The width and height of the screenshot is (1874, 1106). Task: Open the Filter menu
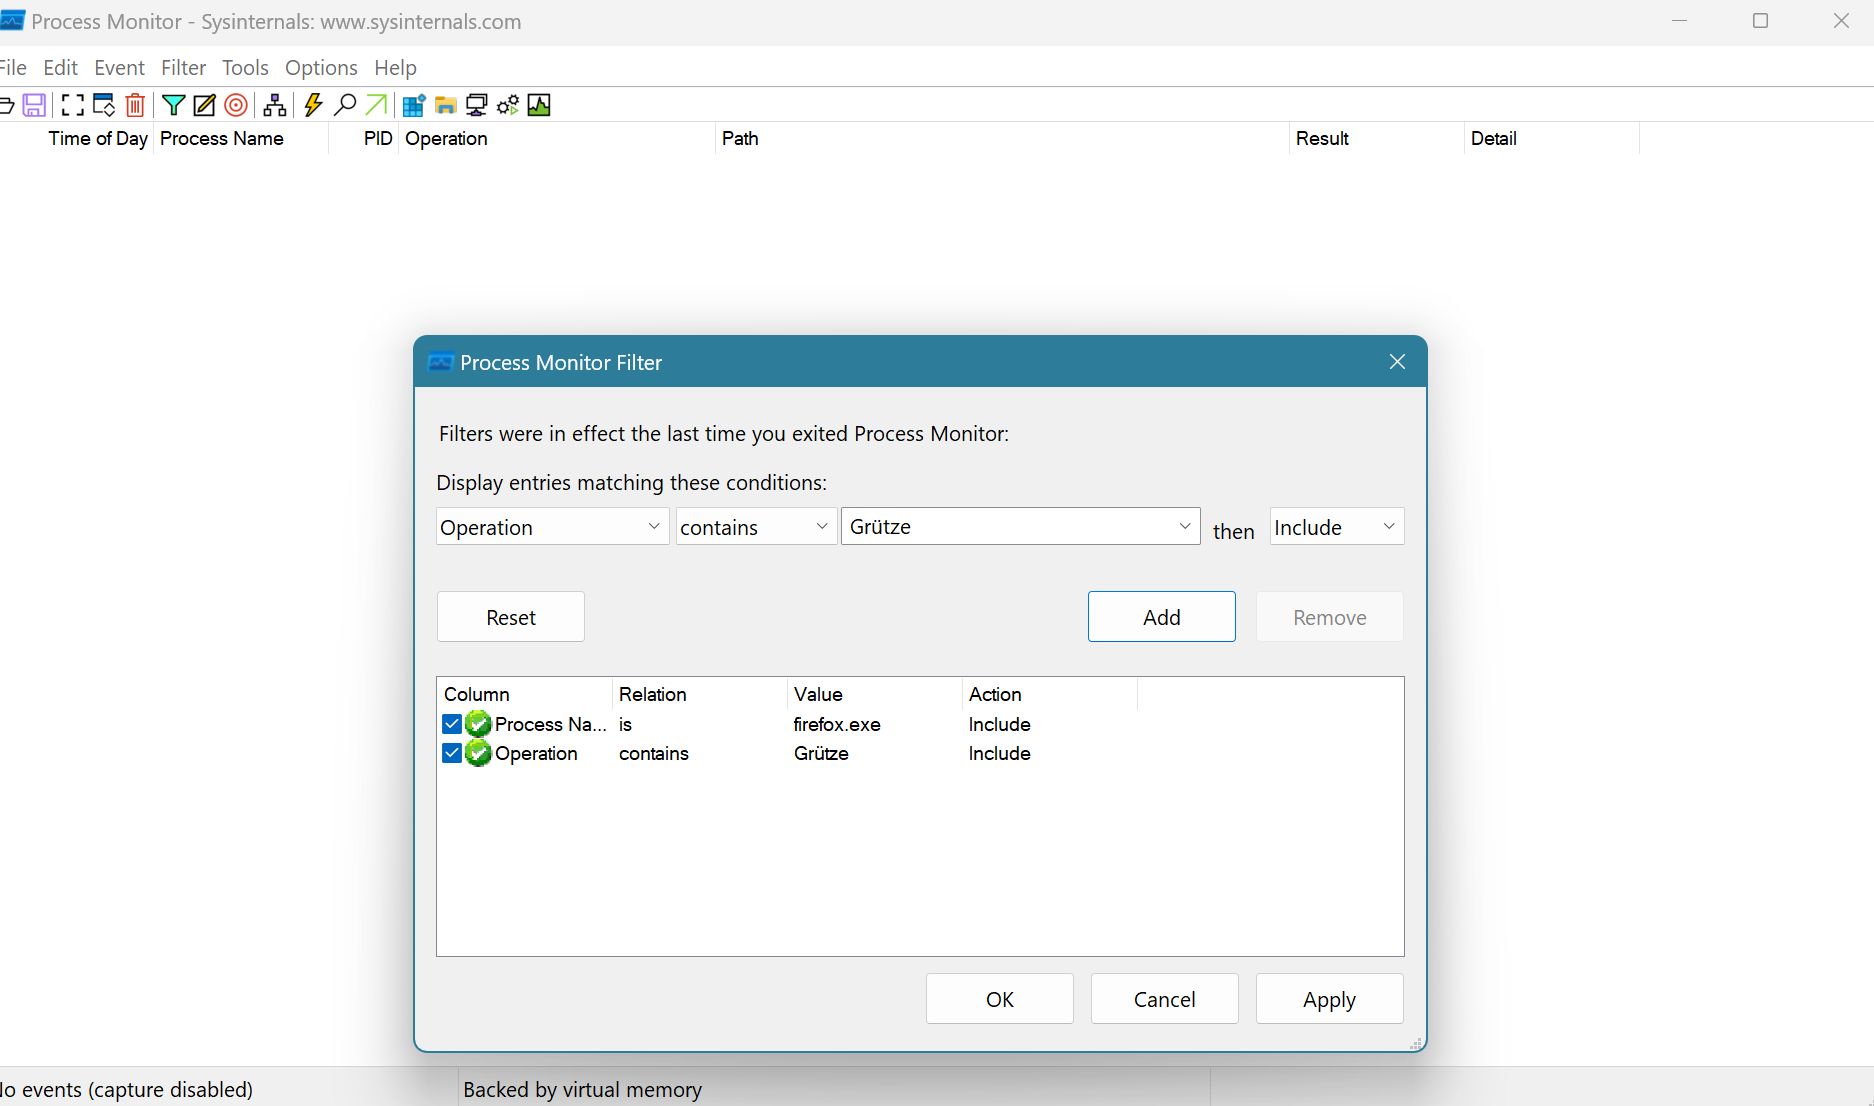(x=183, y=68)
